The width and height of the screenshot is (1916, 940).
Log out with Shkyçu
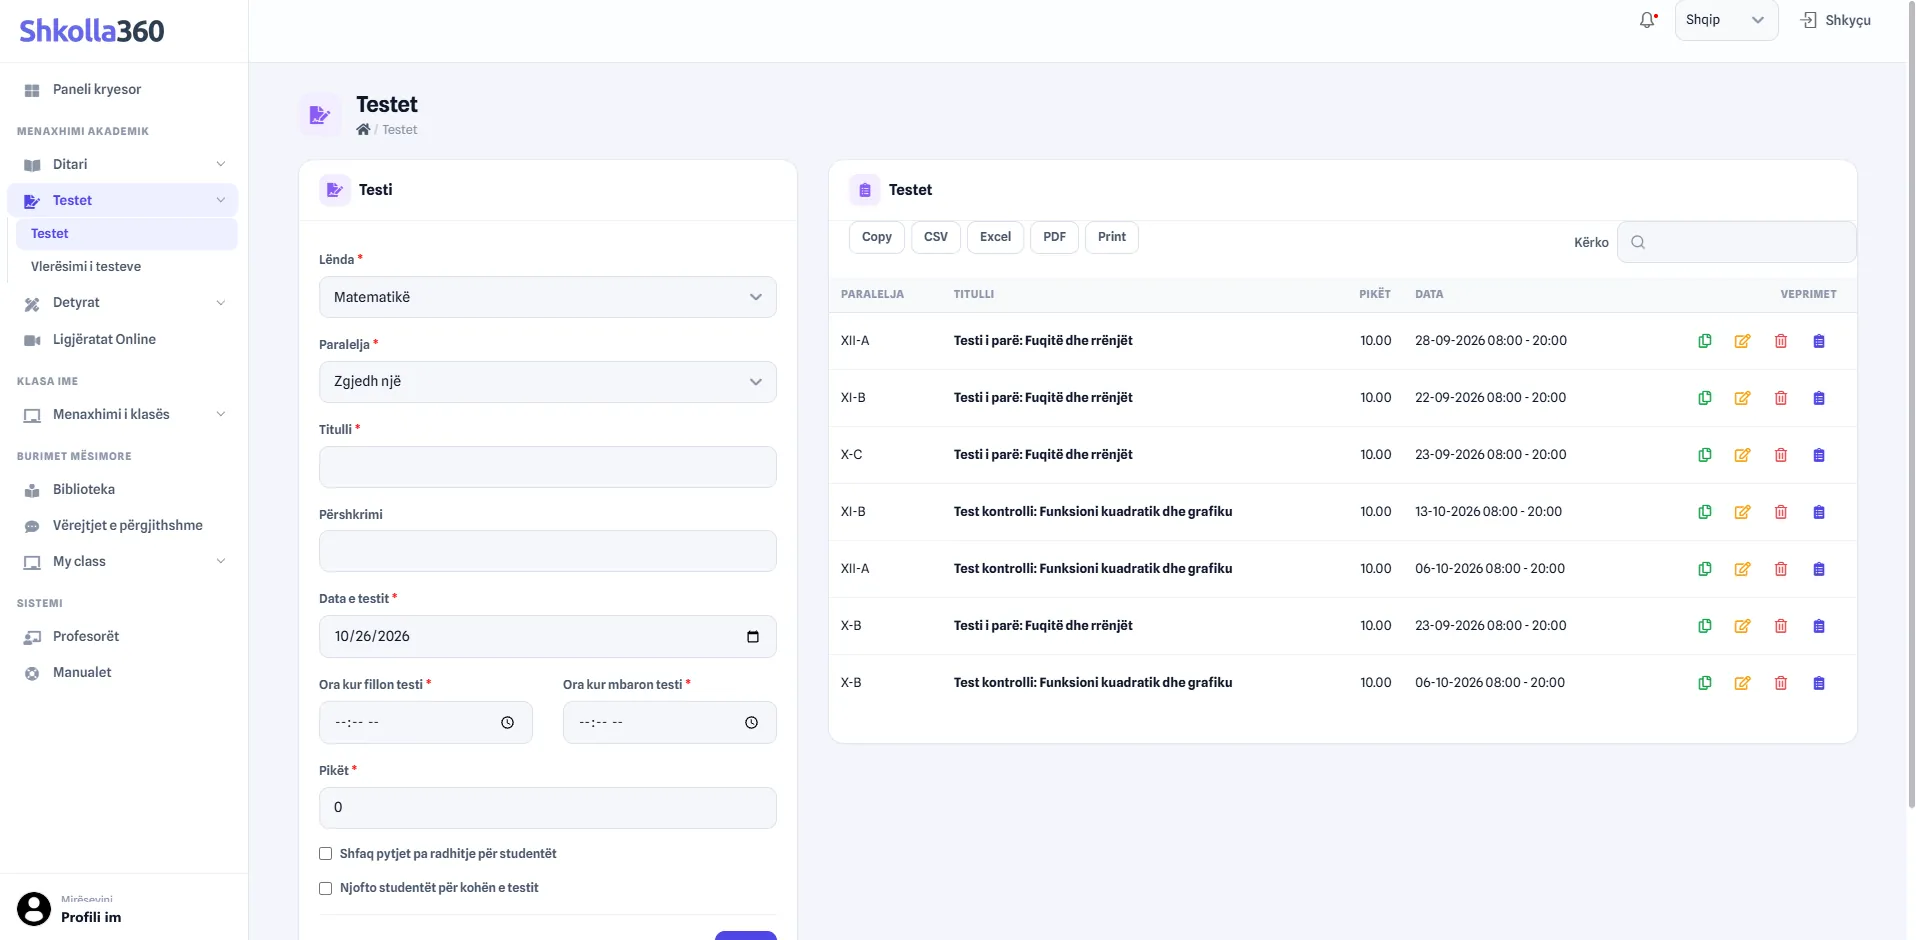[1836, 20]
